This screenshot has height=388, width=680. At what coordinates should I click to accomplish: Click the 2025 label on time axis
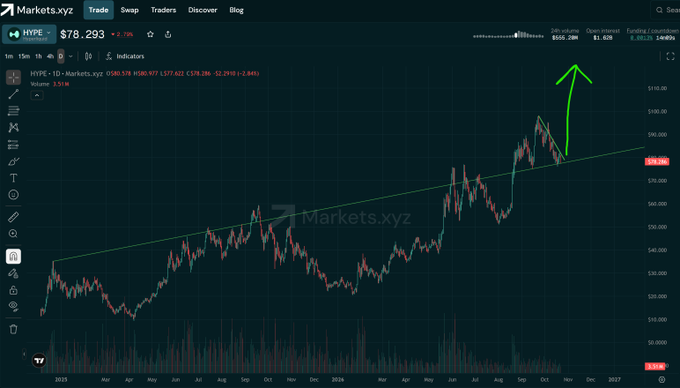(x=61, y=379)
